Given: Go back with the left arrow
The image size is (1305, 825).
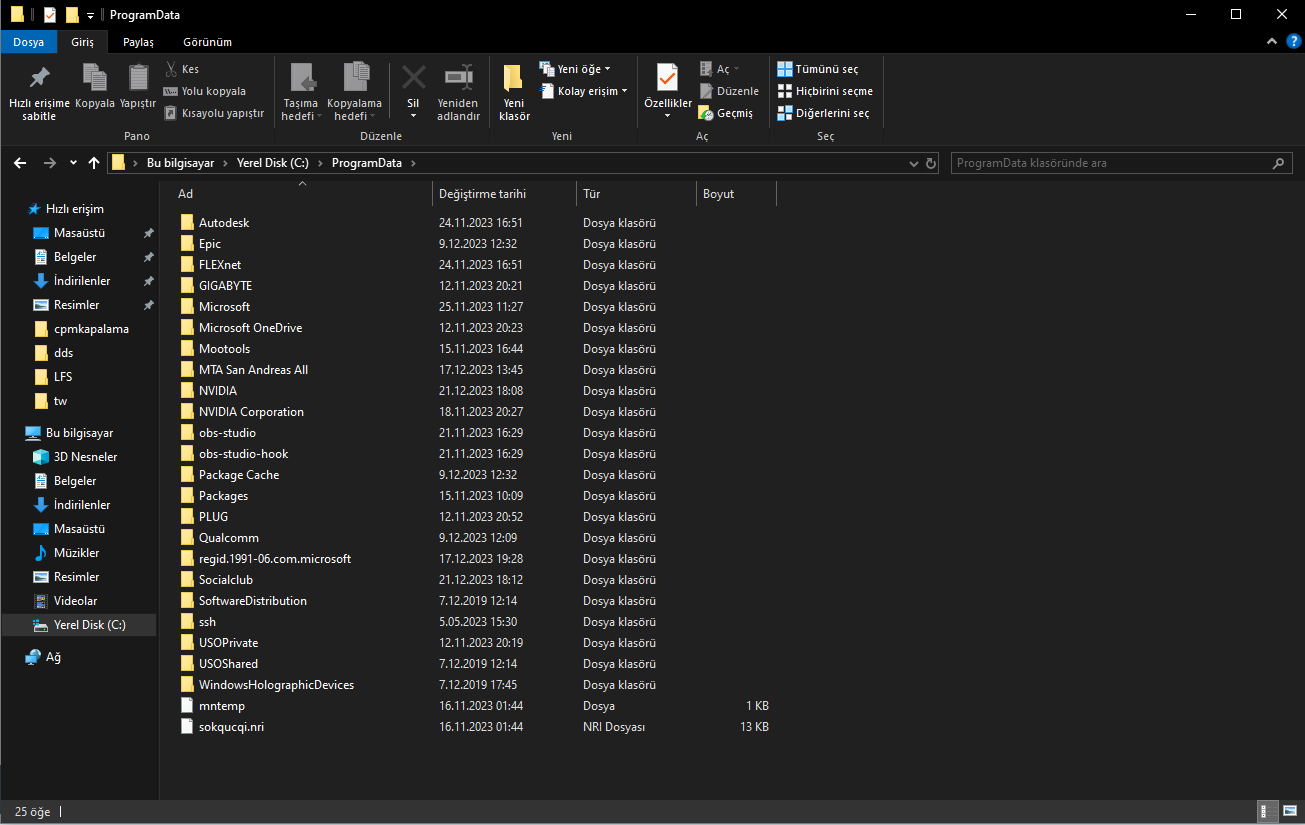Looking at the screenshot, I should point(21,163).
